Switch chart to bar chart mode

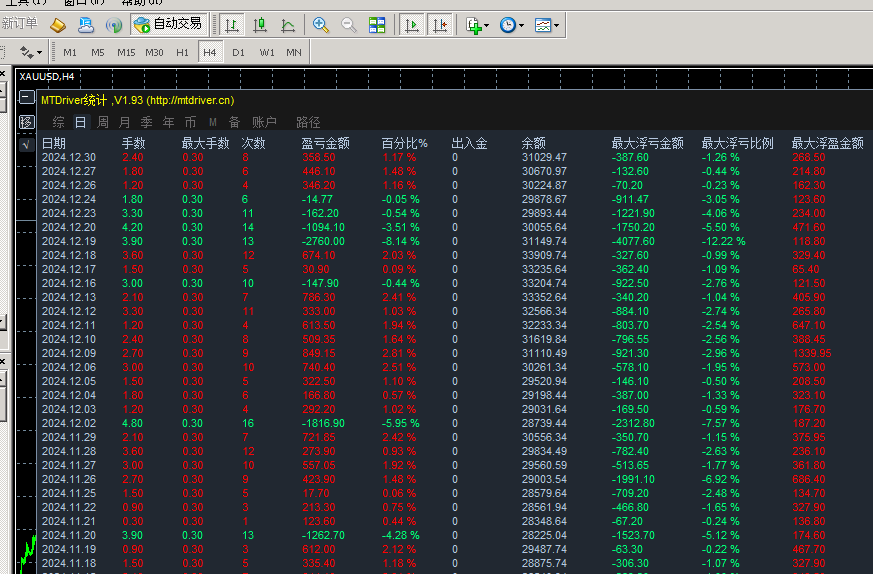[x=231, y=24]
